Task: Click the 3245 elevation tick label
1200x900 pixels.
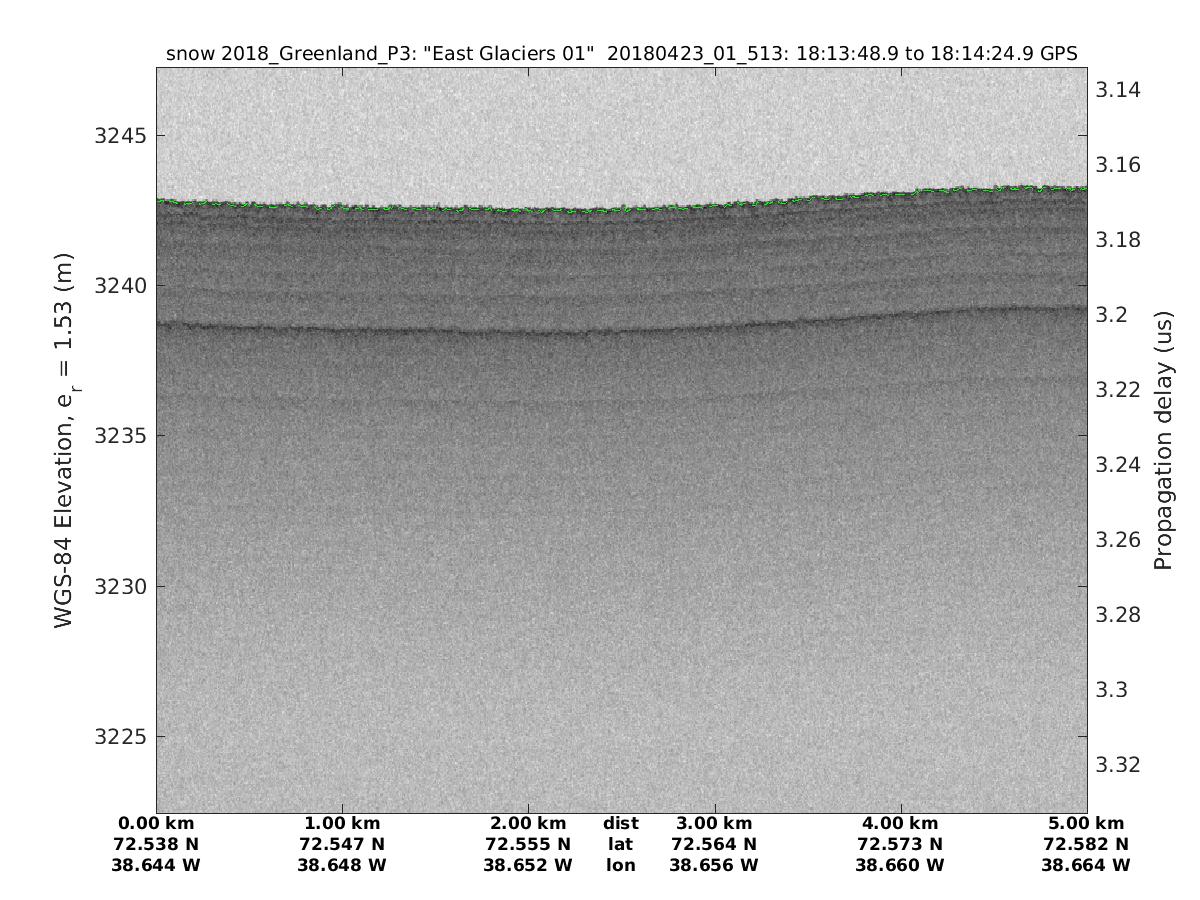Action: (116, 135)
